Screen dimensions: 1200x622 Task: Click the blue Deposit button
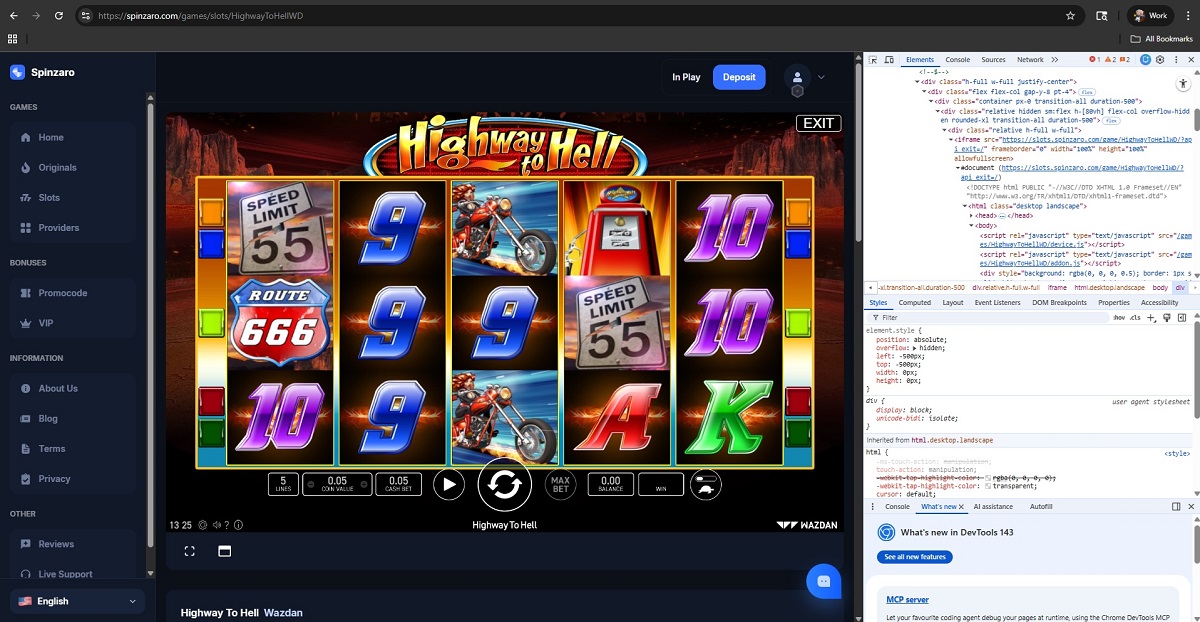point(739,77)
